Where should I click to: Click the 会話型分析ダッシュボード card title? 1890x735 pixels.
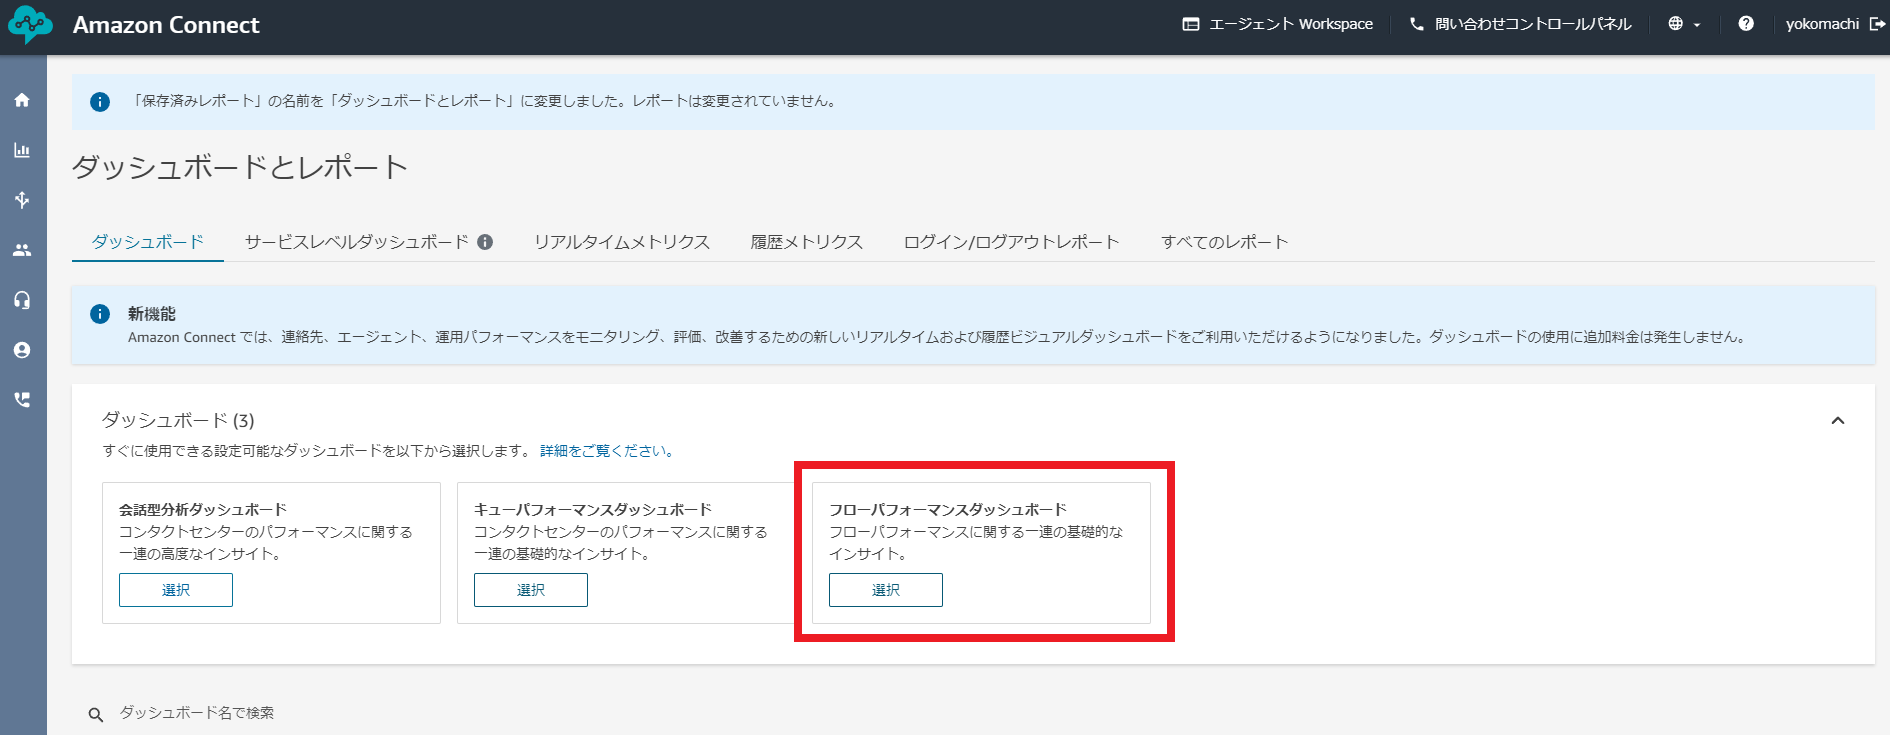click(x=203, y=510)
